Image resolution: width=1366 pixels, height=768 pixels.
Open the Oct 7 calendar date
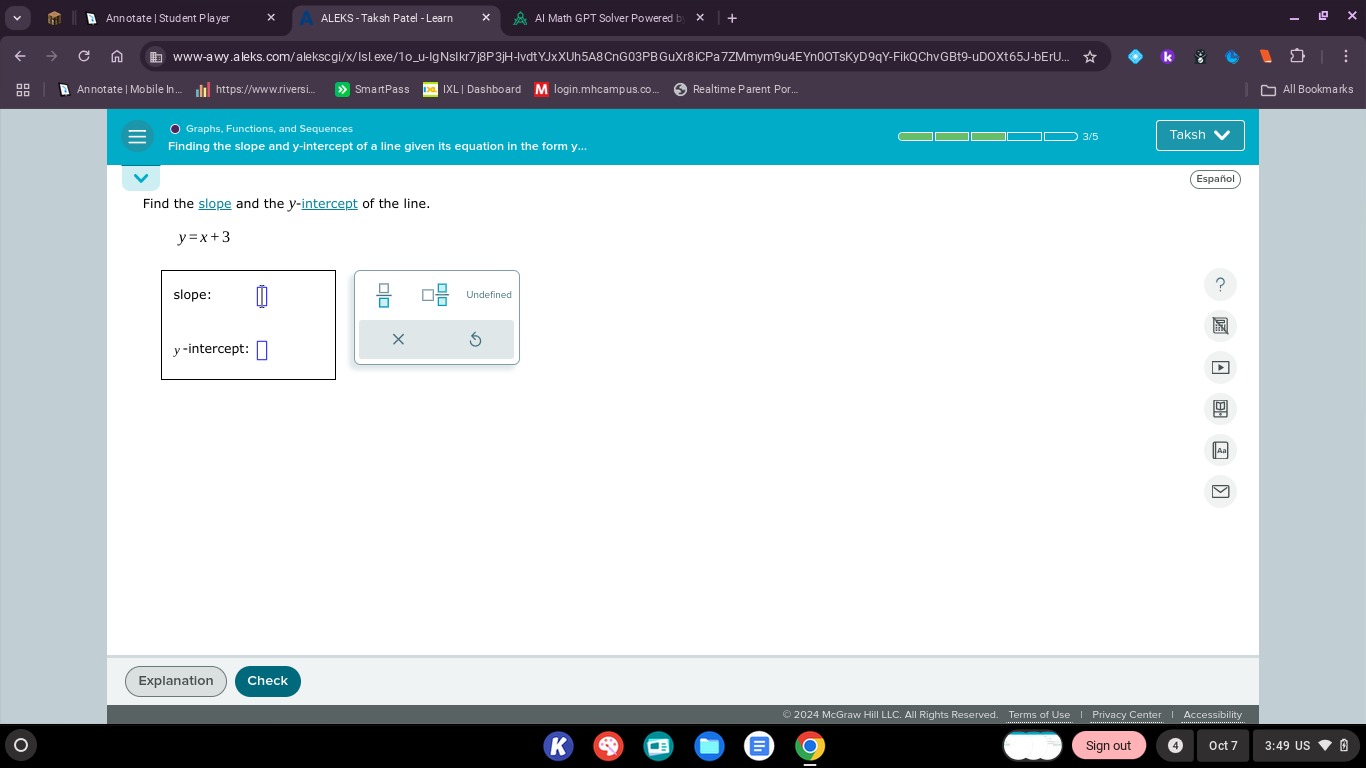click(x=1222, y=745)
